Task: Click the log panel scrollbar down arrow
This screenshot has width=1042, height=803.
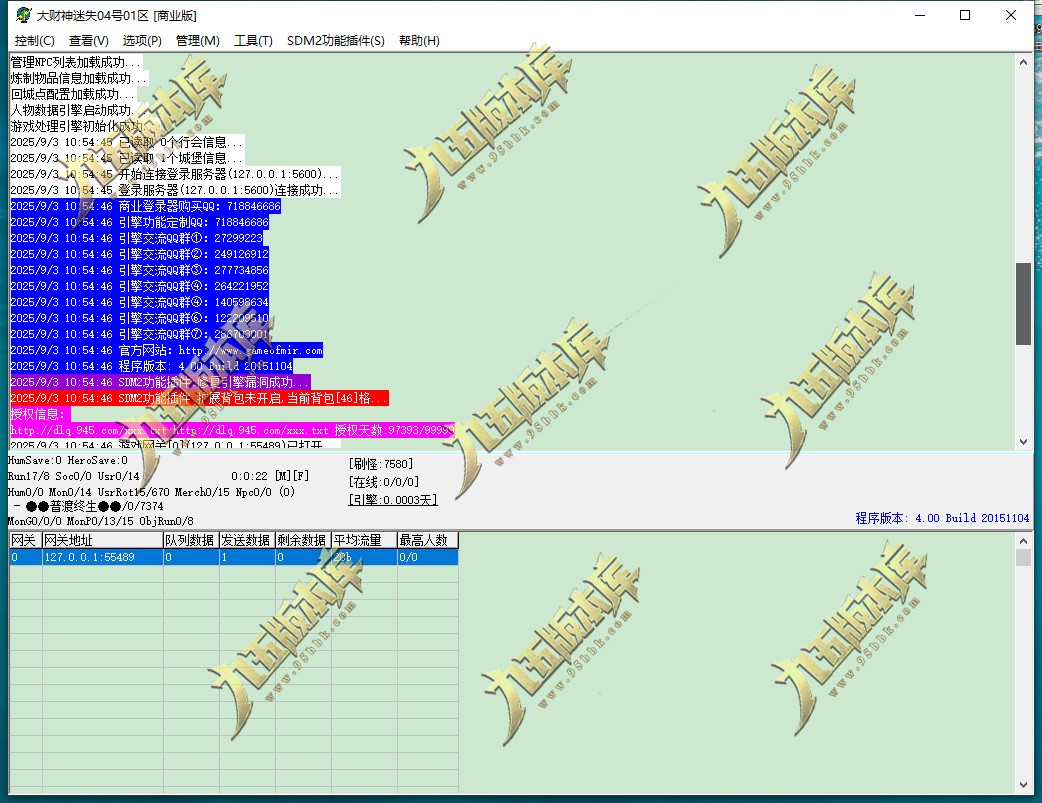Action: 1023,441
